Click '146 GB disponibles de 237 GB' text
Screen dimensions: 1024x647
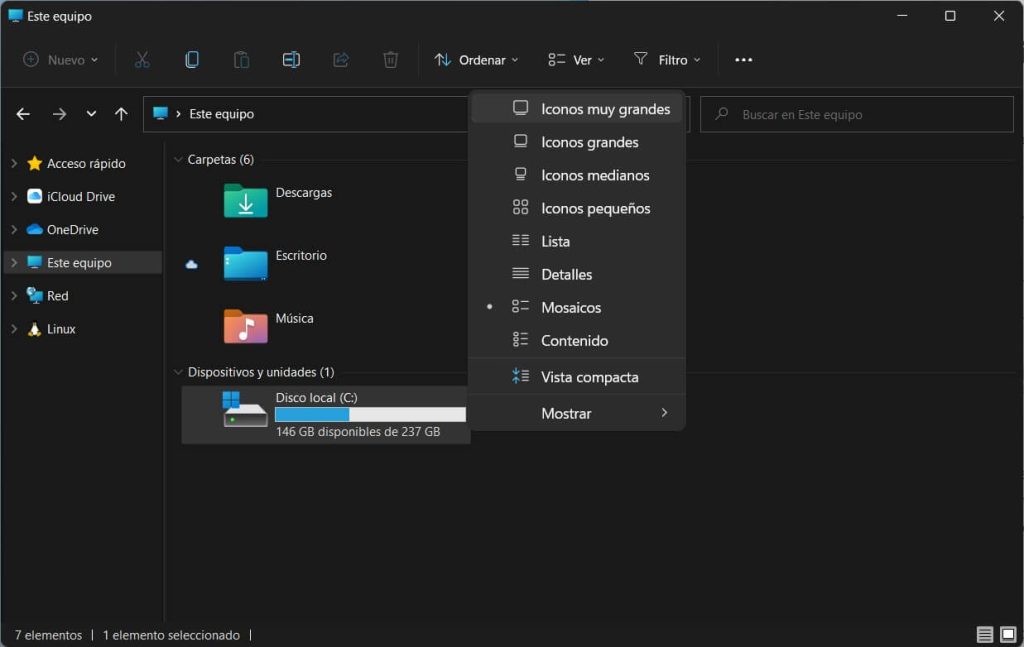358,432
